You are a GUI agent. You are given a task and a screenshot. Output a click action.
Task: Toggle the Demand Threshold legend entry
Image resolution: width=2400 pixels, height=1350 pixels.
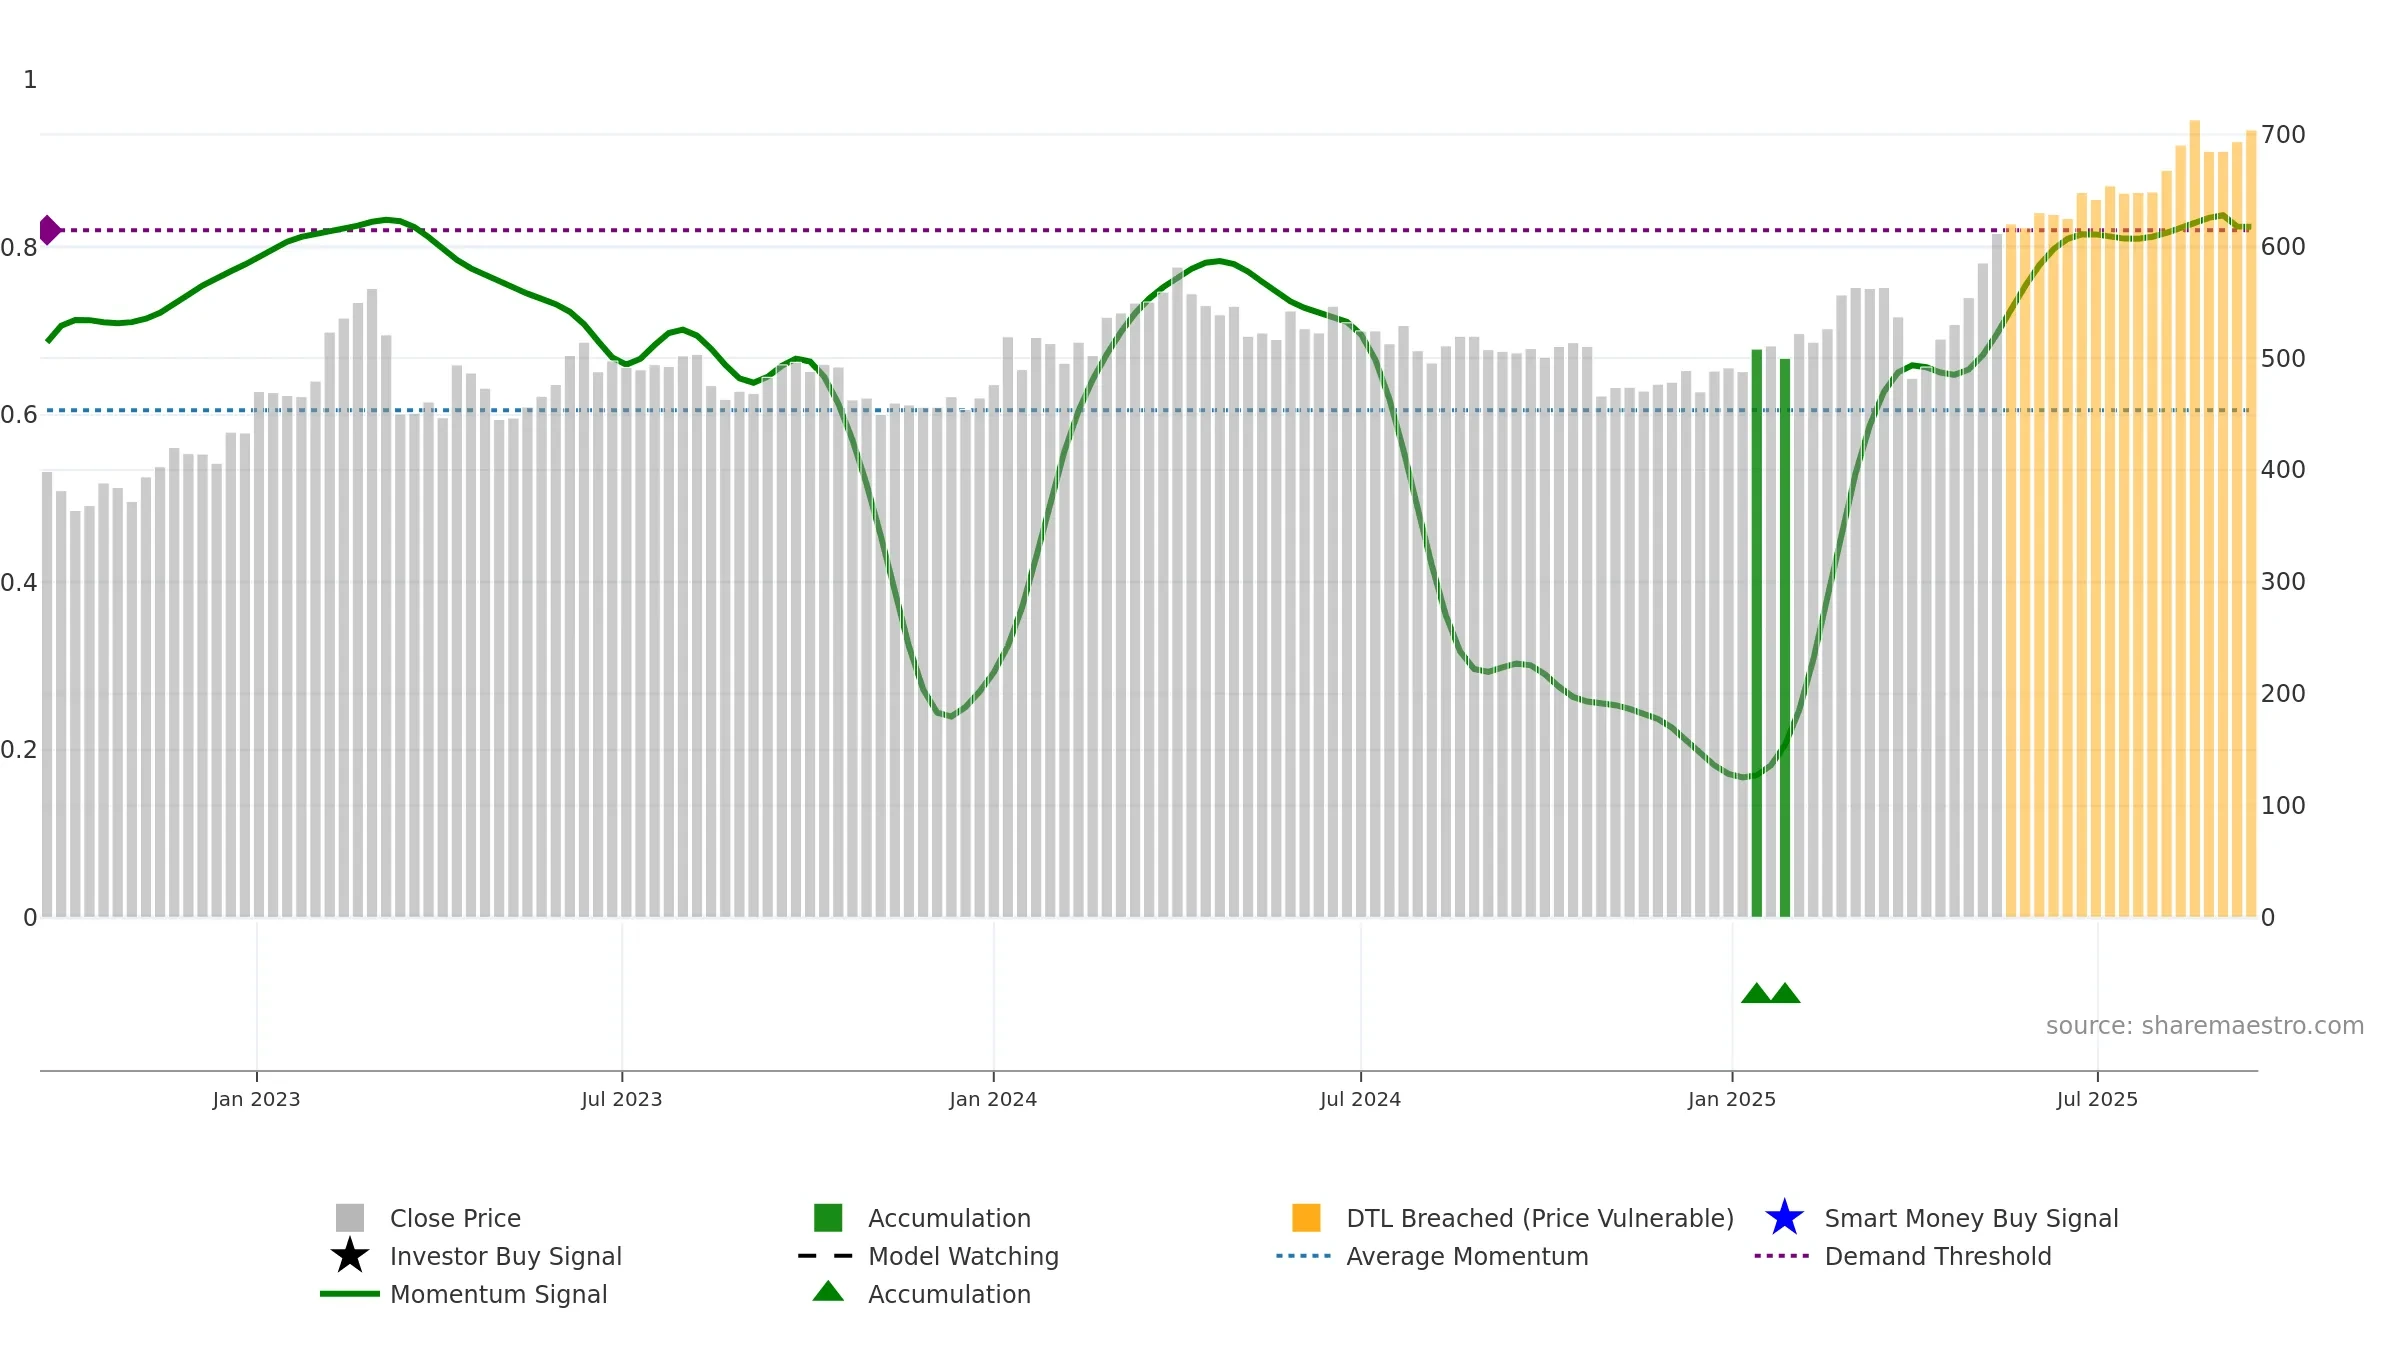coord(1937,1256)
